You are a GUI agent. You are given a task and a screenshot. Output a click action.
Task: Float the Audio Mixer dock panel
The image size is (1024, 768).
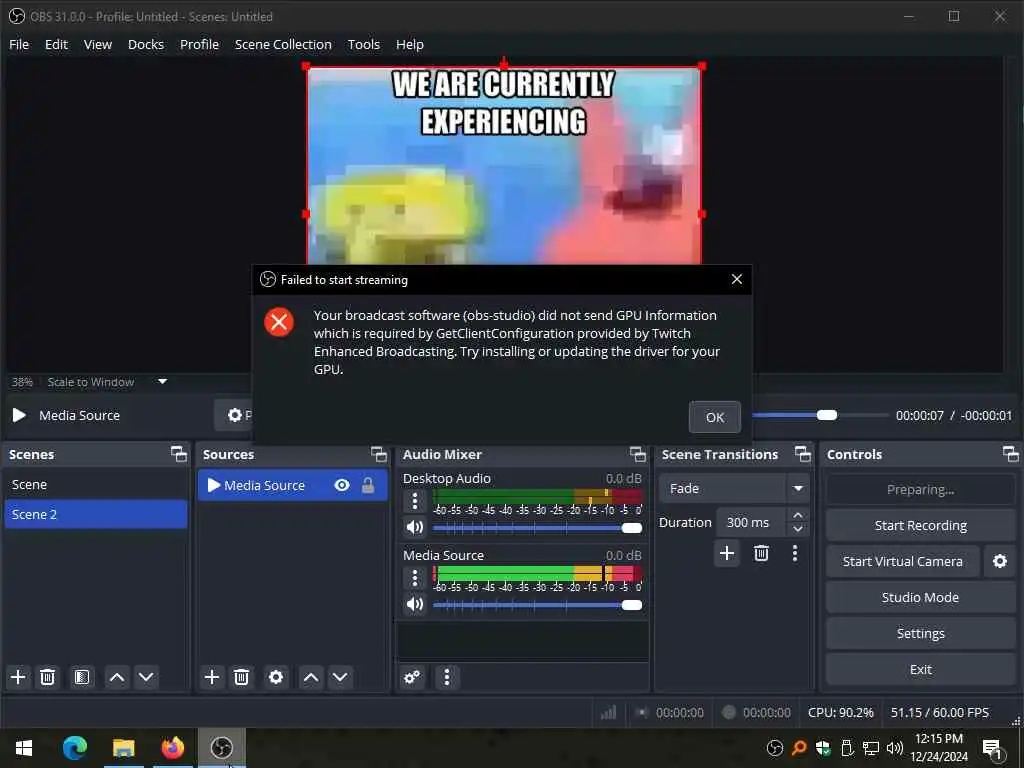[638, 454]
